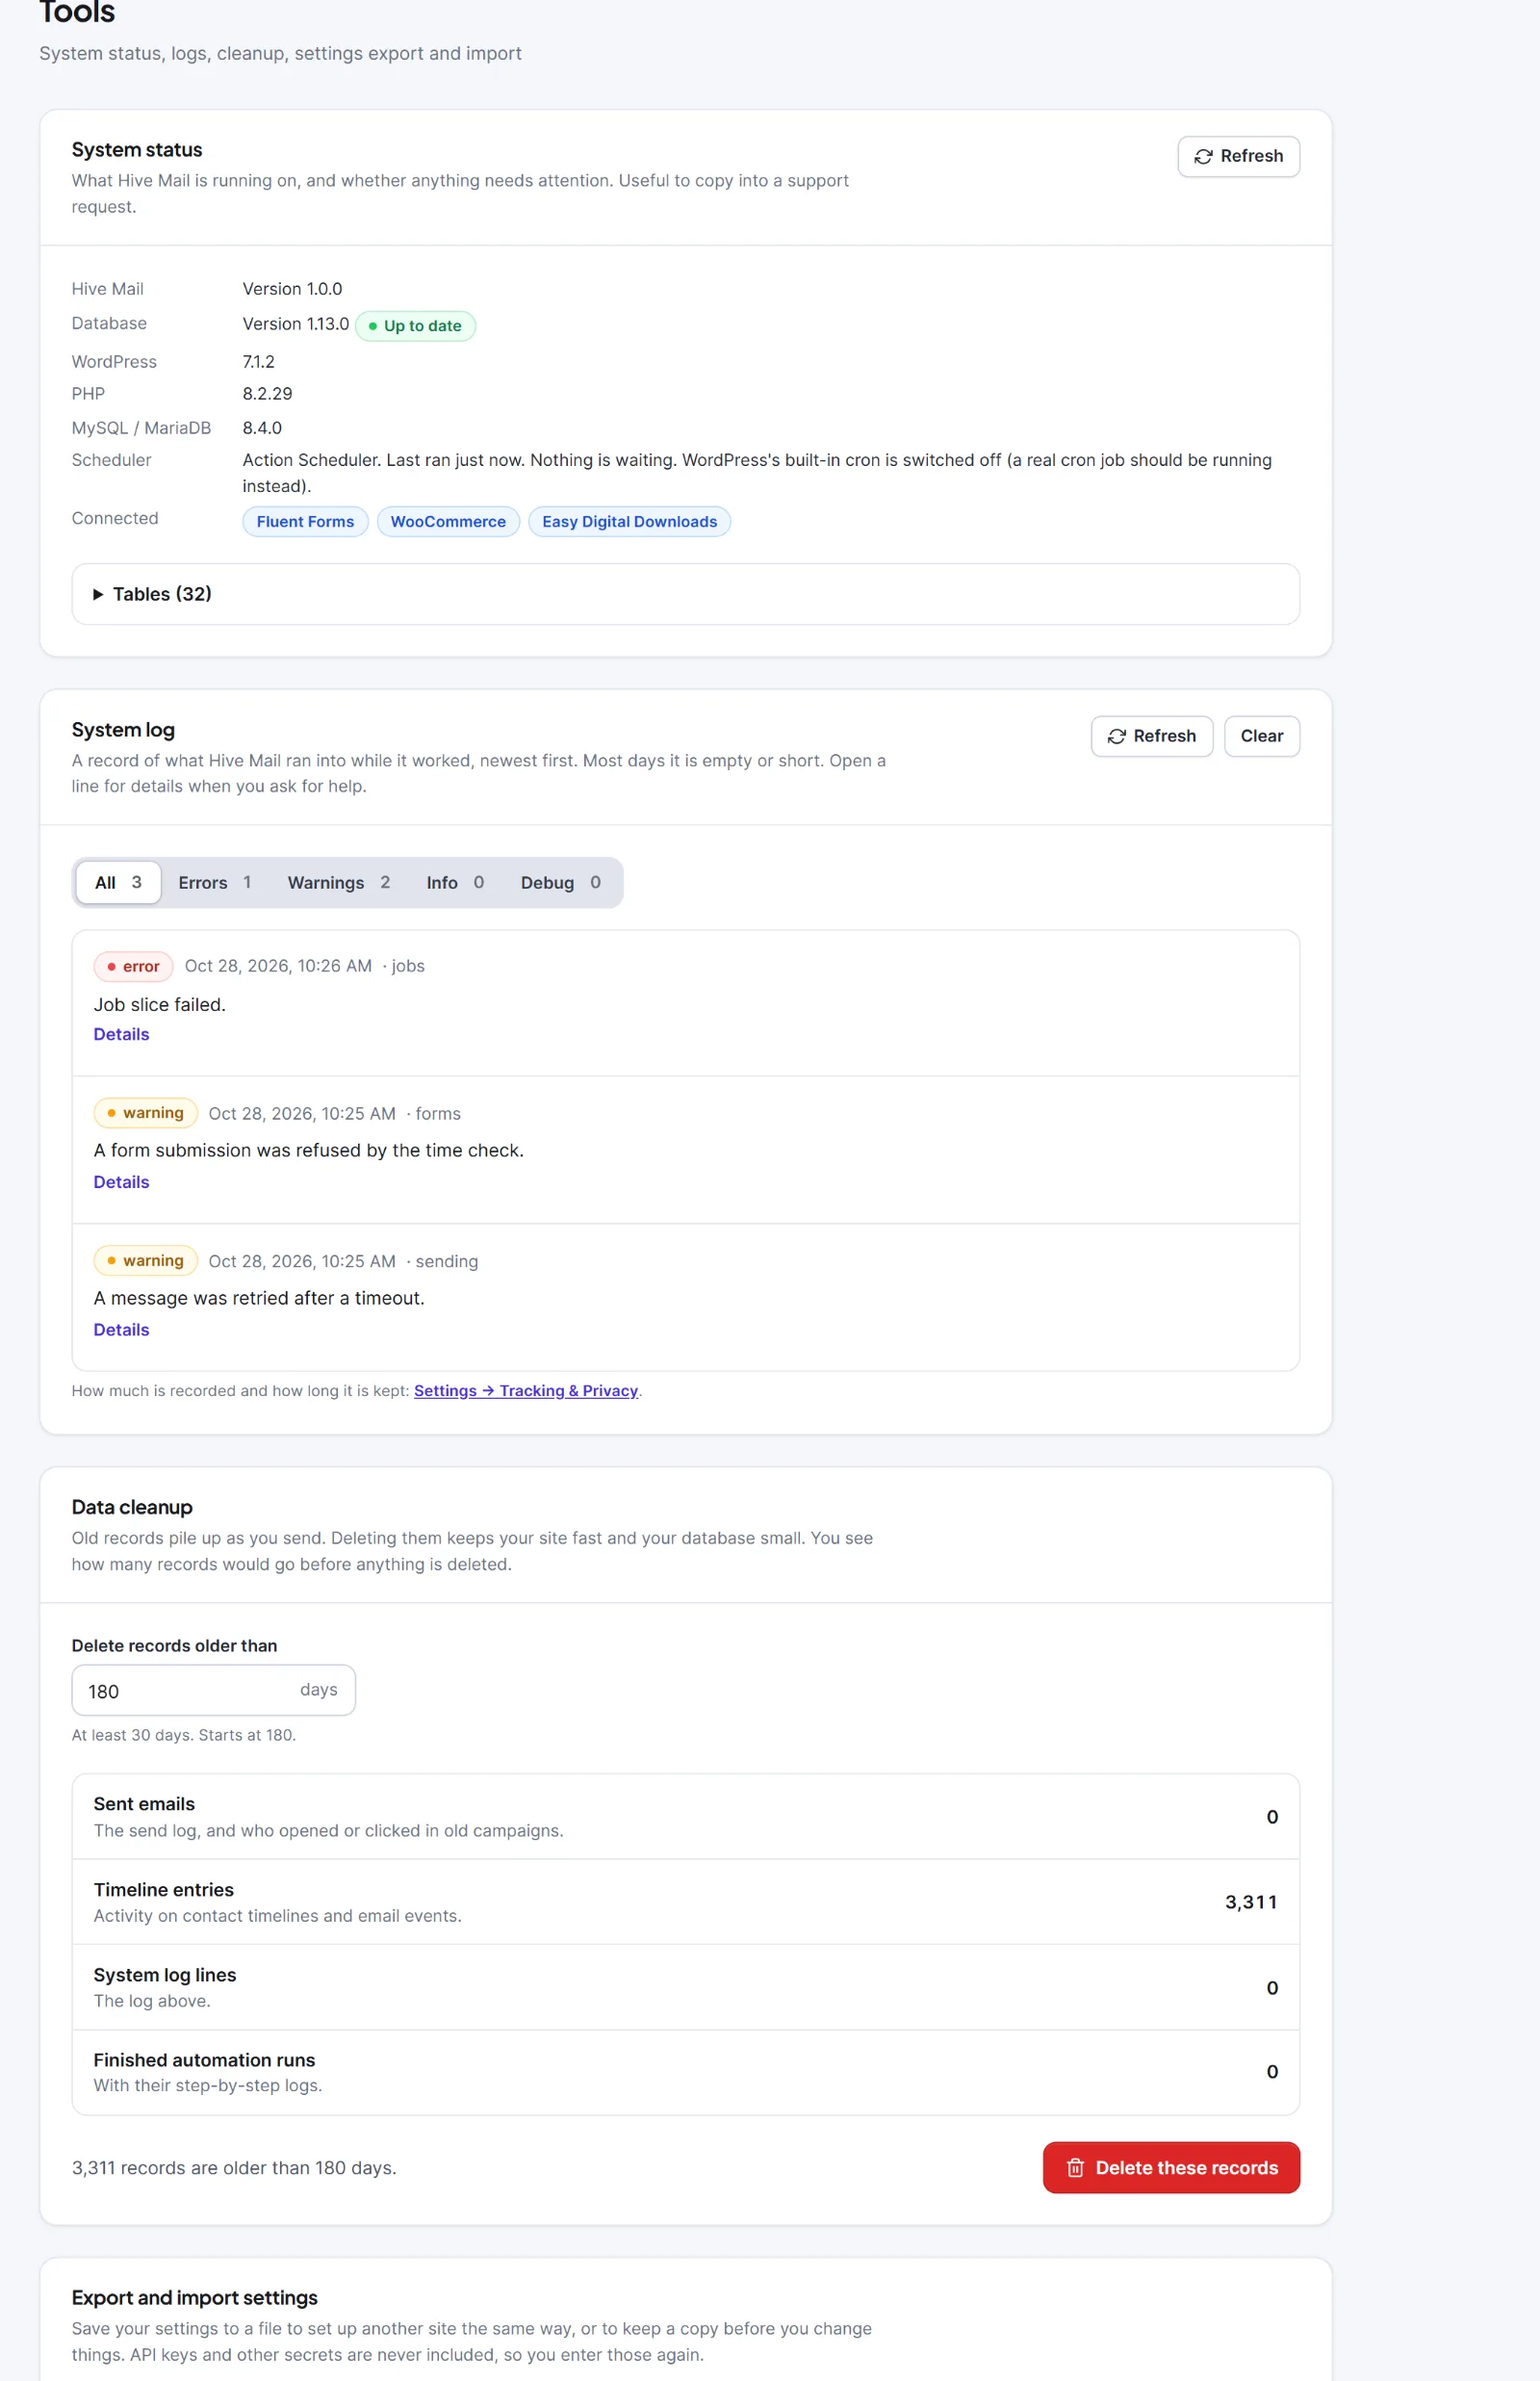Open Details for refused form submission warning

[x=121, y=1182]
